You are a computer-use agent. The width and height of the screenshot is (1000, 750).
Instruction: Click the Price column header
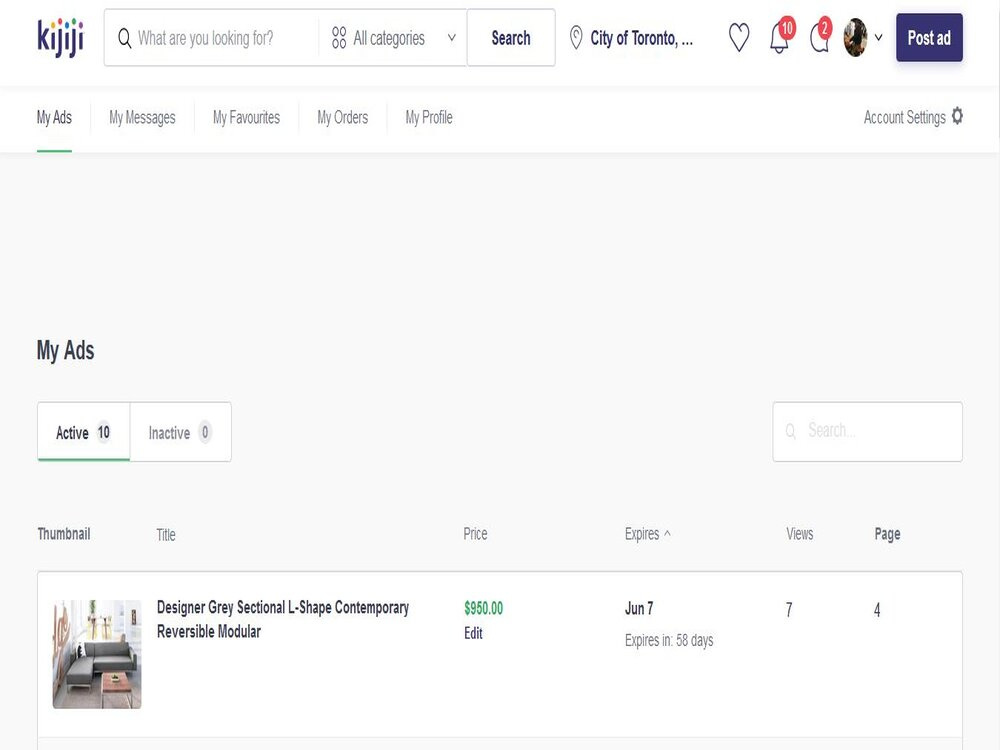(x=475, y=534)
